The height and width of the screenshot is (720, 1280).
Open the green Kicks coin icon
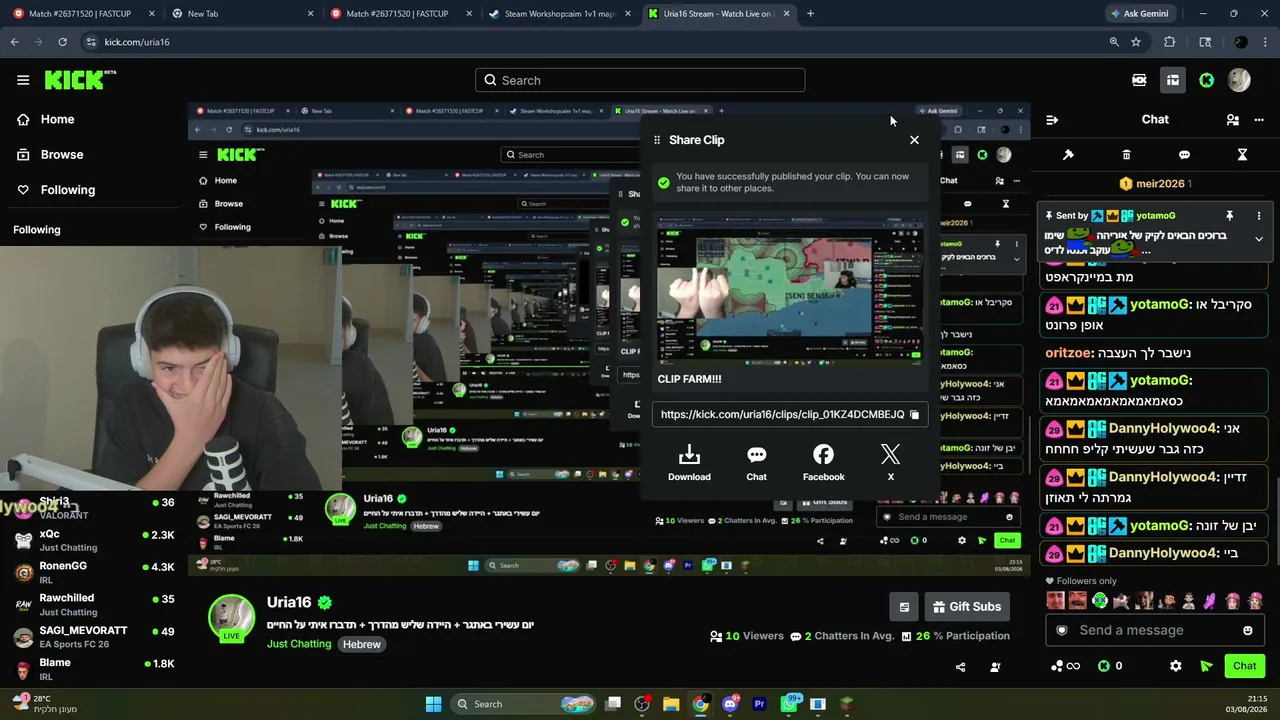point(1207,80)
